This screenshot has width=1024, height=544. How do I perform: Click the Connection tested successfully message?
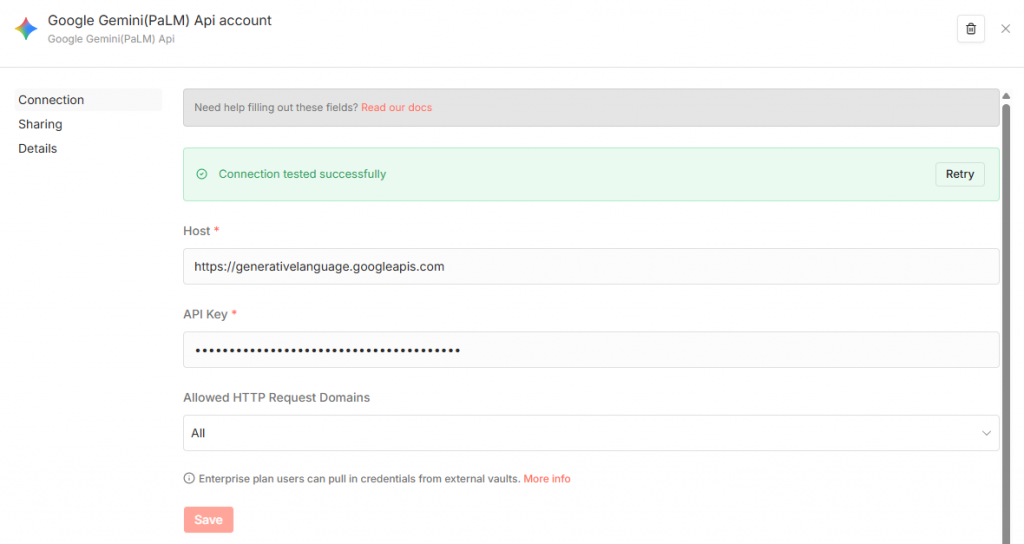[x=302, y=174]
